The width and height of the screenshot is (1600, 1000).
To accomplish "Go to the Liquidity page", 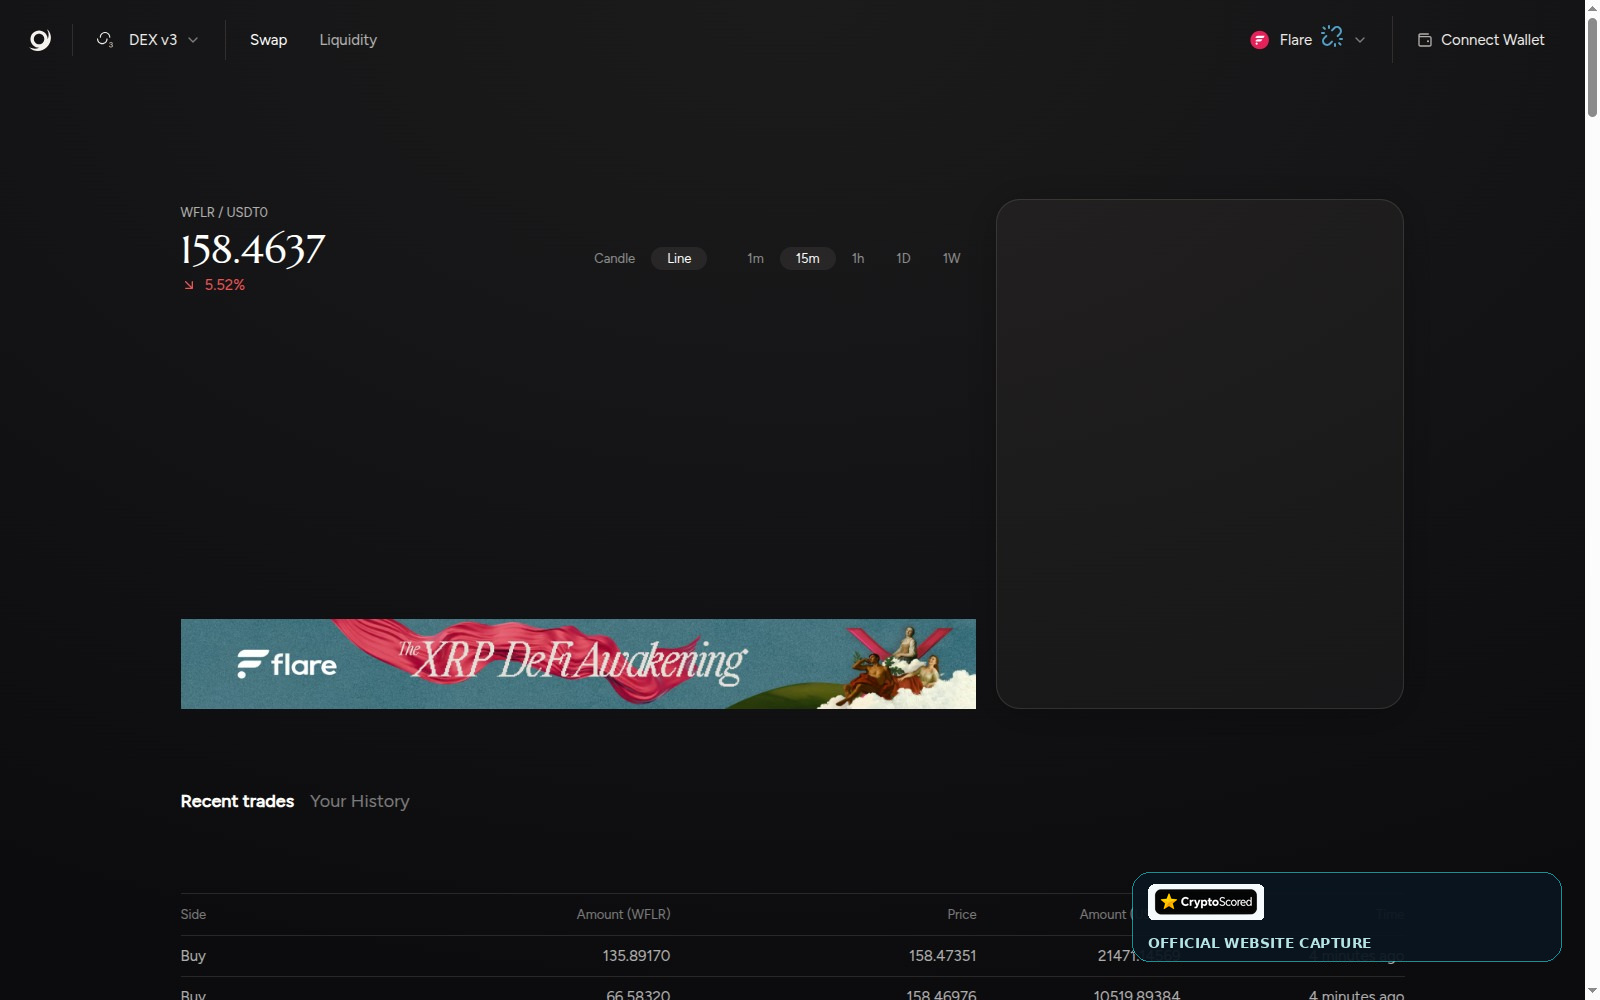I will 348,40.
